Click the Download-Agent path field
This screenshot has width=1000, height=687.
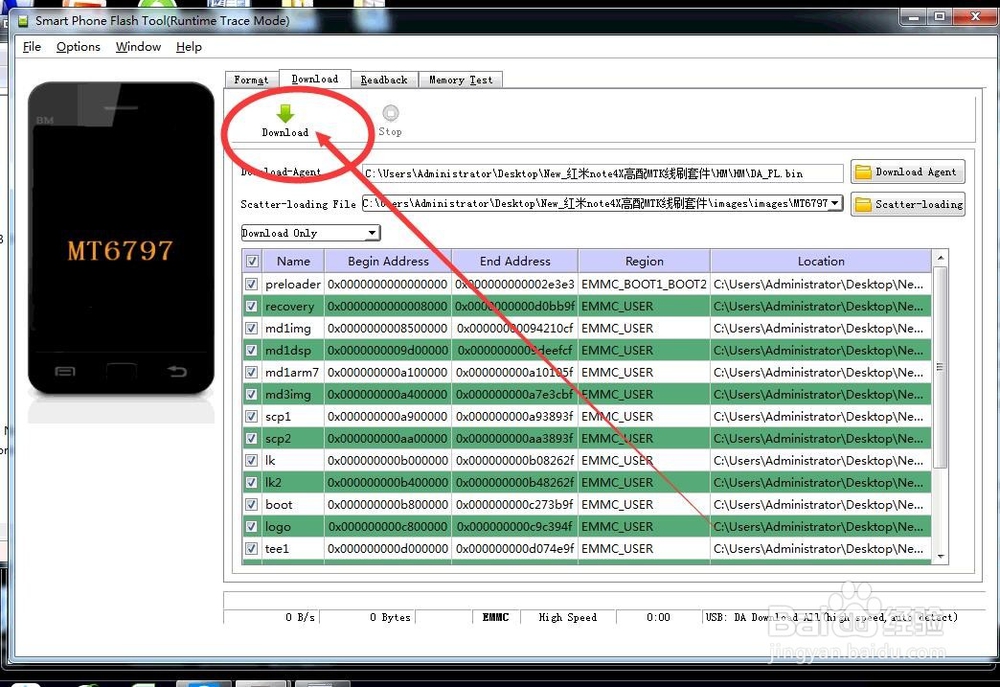(603, 173)
